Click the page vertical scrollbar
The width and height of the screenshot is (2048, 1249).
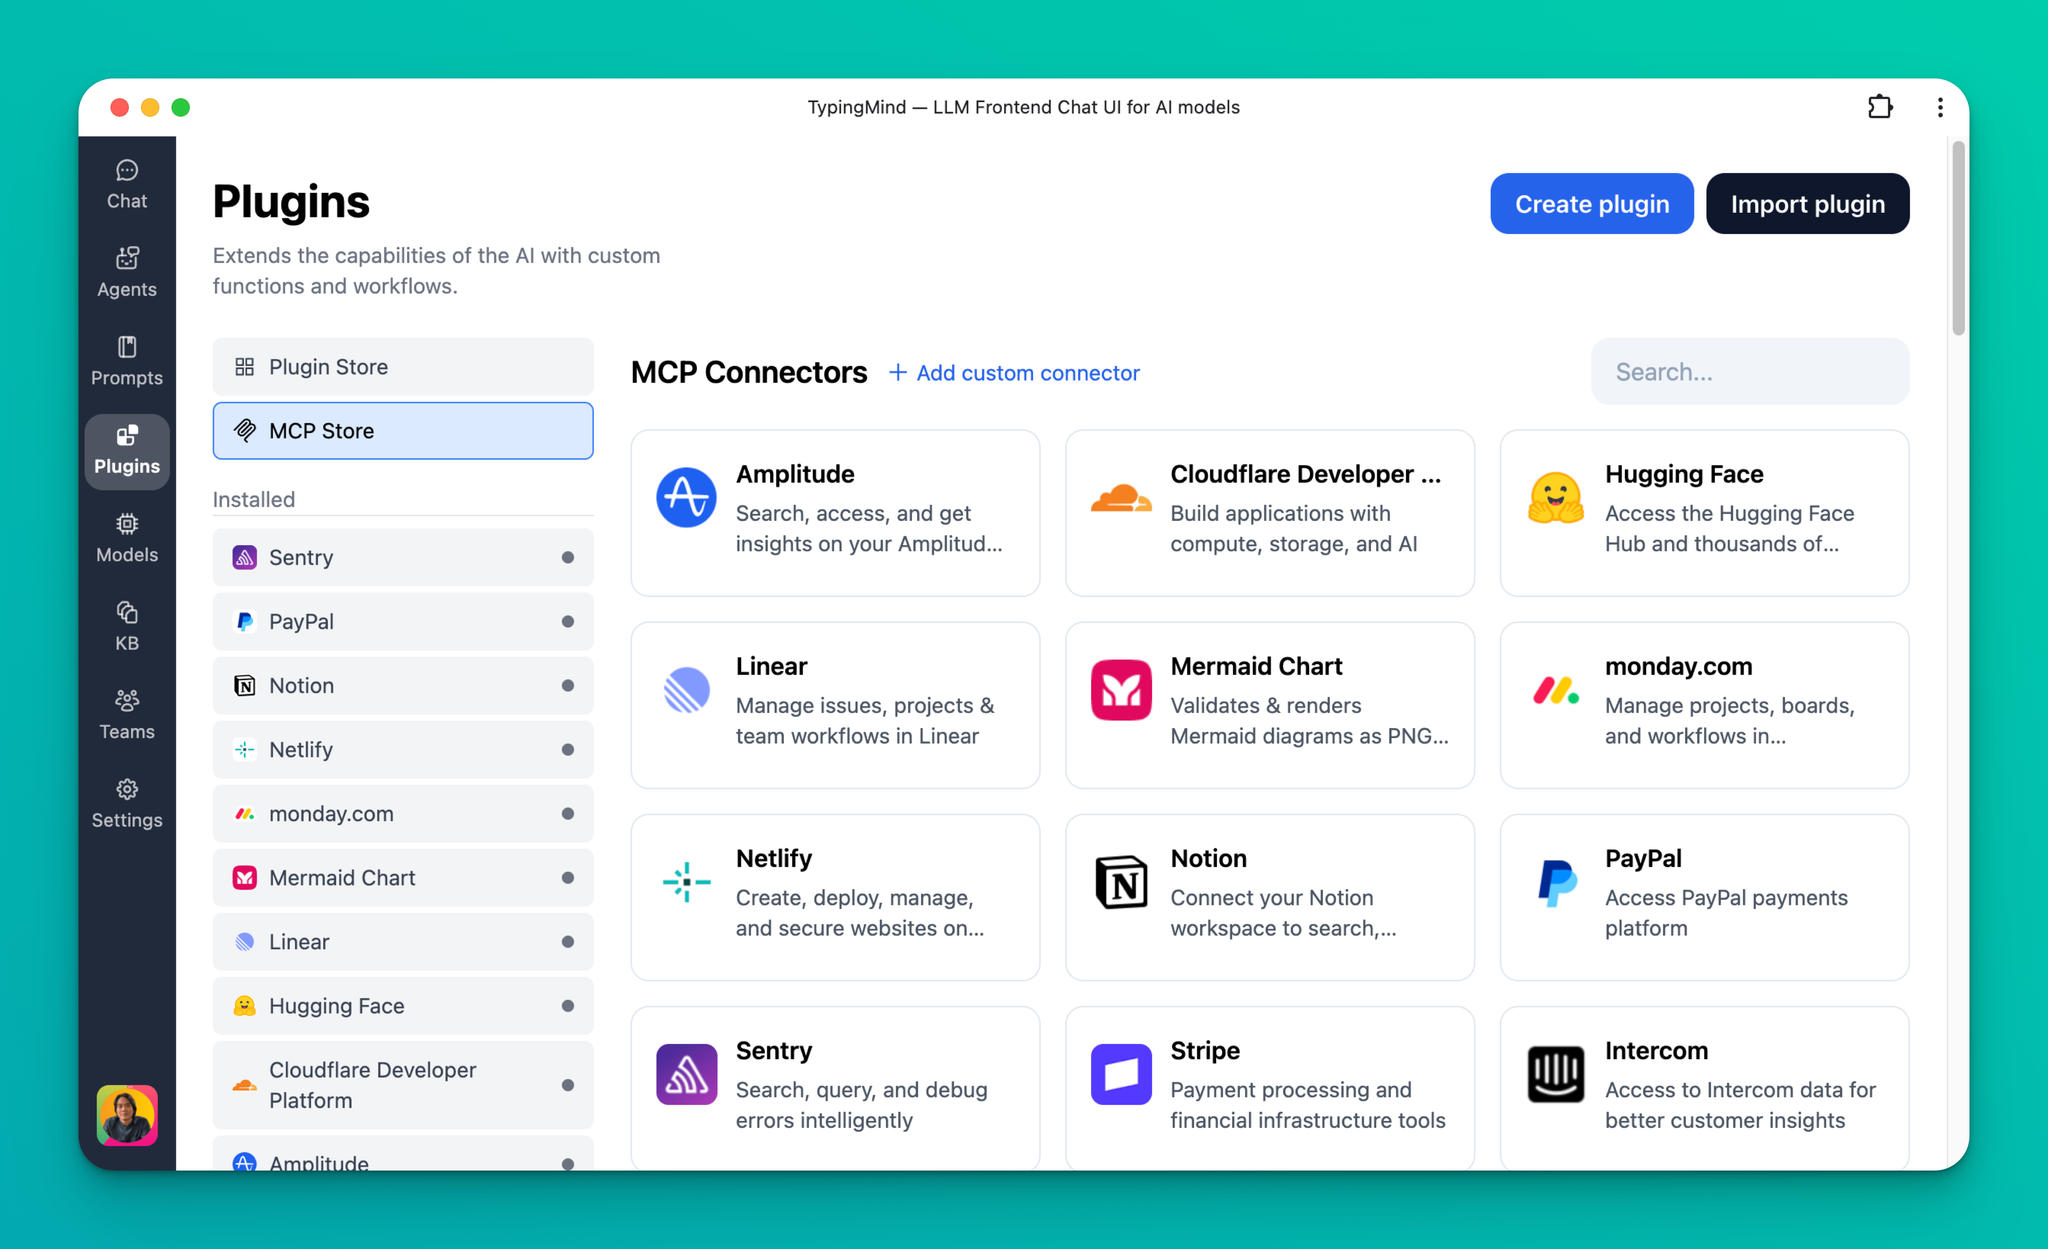[x=1958, y=240]
